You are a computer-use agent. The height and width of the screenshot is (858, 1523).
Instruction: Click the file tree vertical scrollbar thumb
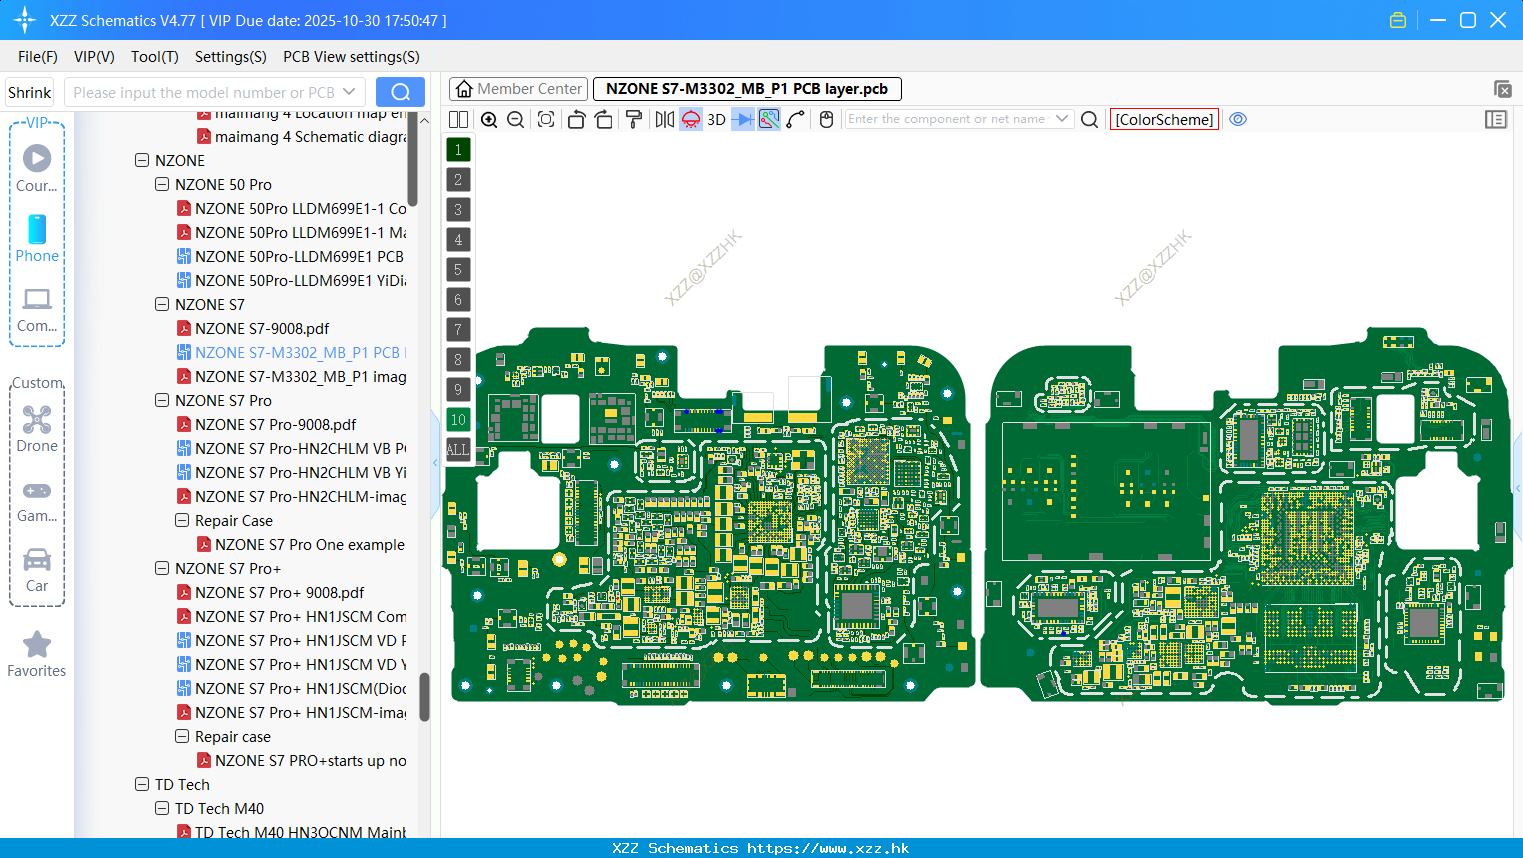tap(424, 696)
